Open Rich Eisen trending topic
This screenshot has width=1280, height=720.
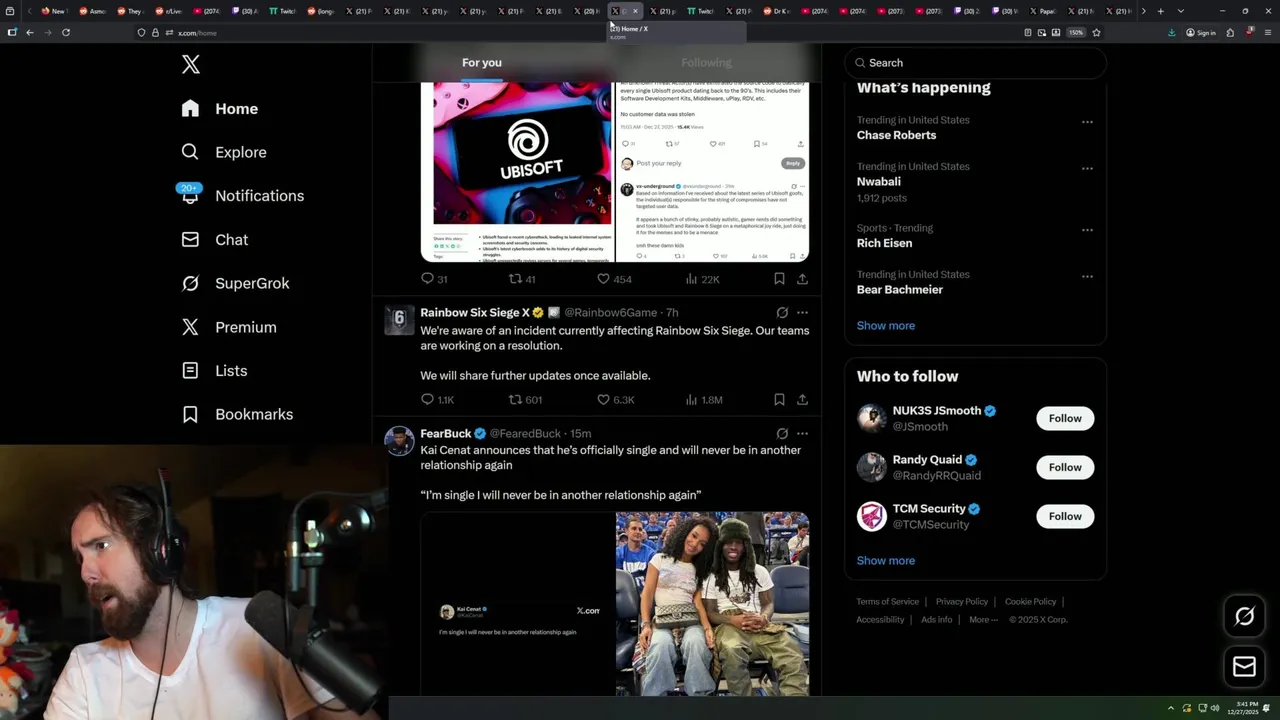click(884, 243)
